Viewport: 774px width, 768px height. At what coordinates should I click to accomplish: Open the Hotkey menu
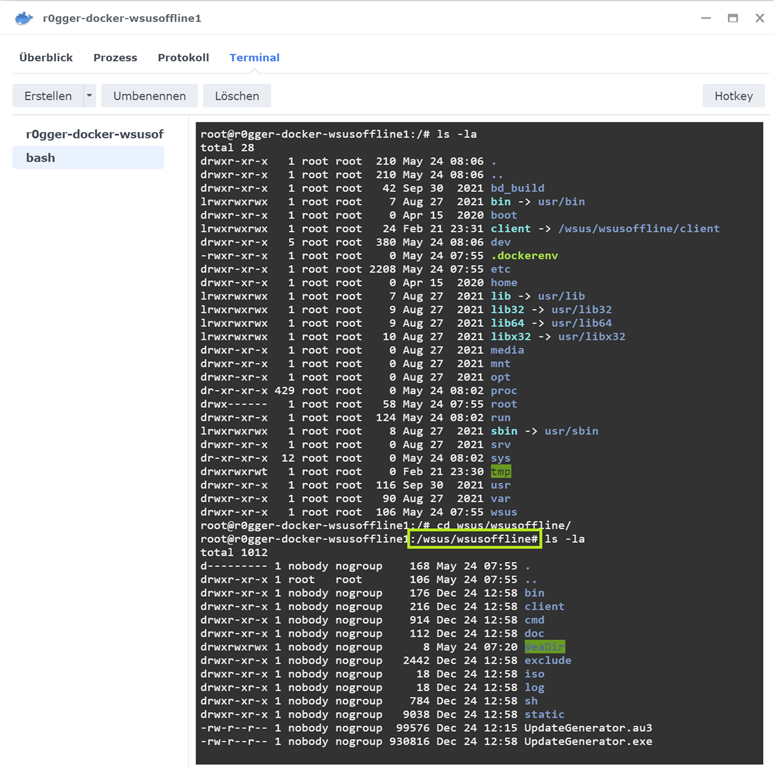tap(733, 96)
